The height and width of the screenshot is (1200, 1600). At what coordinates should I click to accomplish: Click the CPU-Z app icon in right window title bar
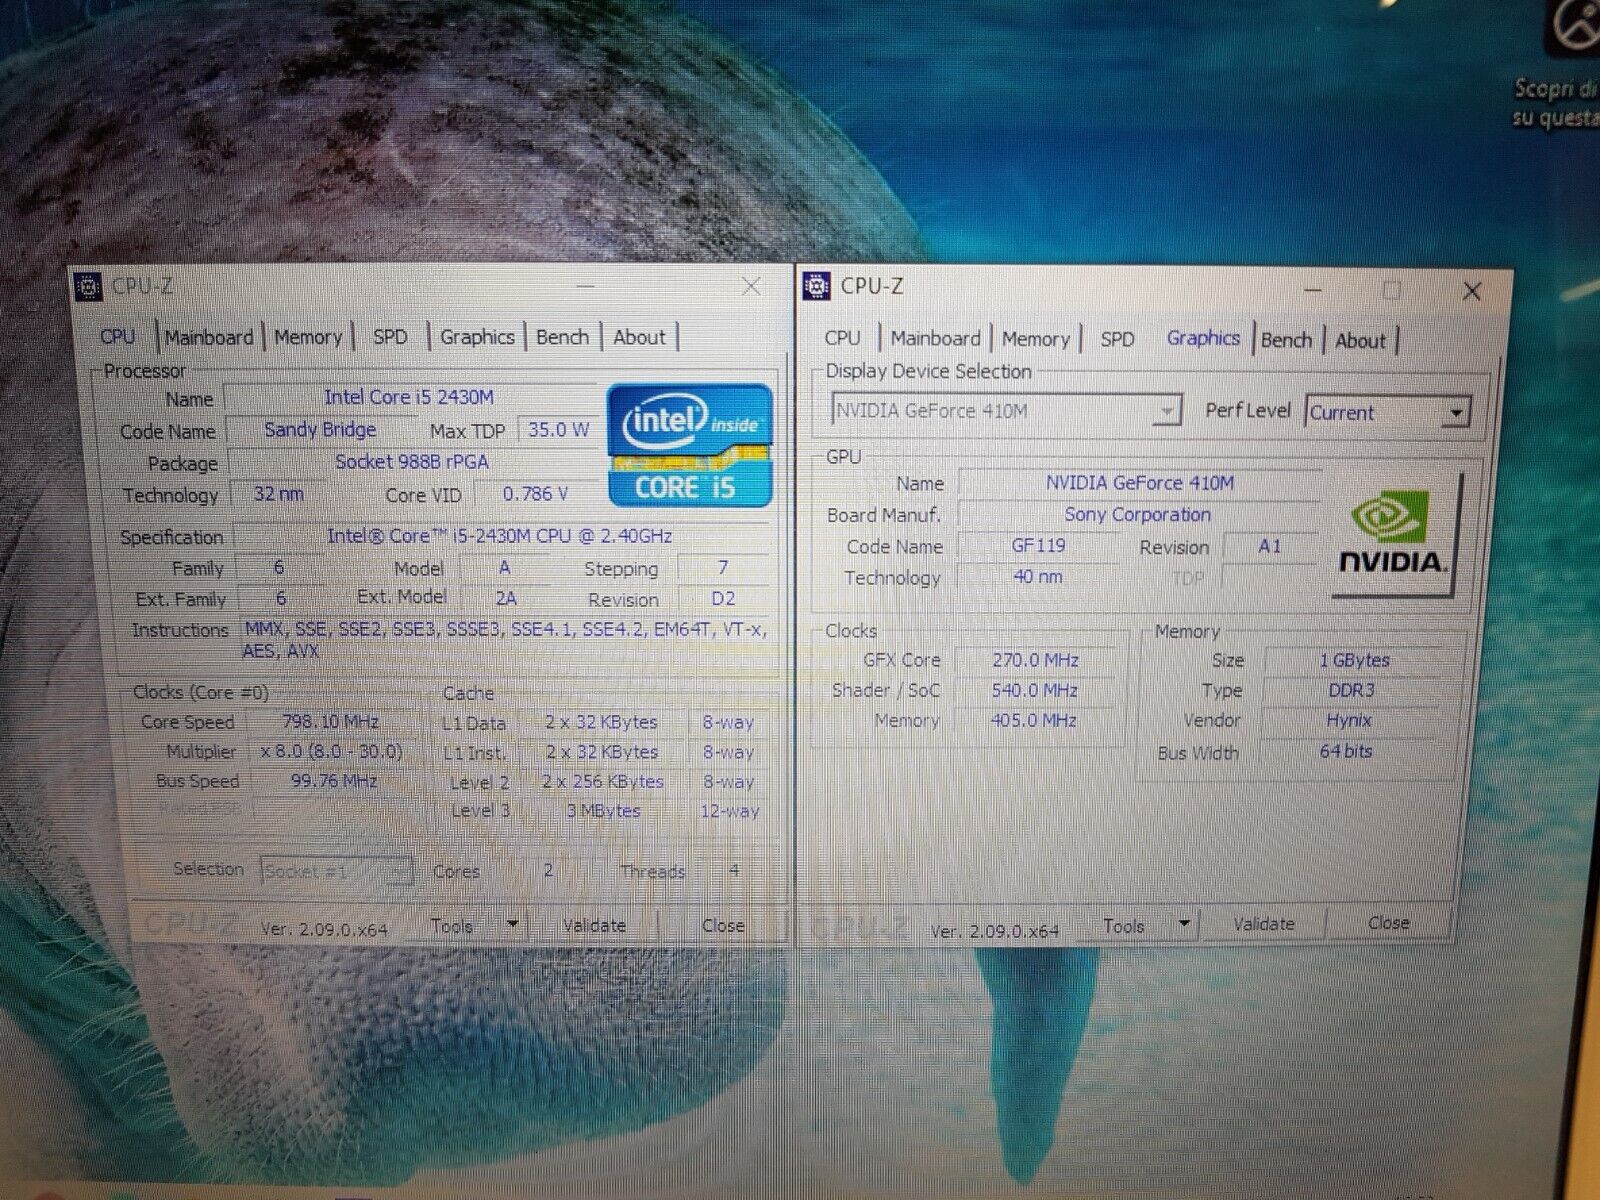click(x=817, y=287)
